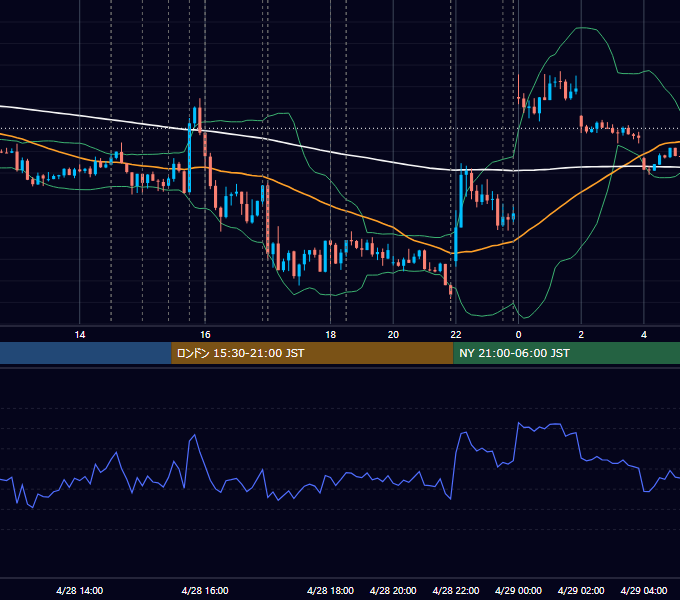Click the 4/29 02:00 date label
Image resolution: width=680 pixels, height=600 pixels.
pos(581,590)
